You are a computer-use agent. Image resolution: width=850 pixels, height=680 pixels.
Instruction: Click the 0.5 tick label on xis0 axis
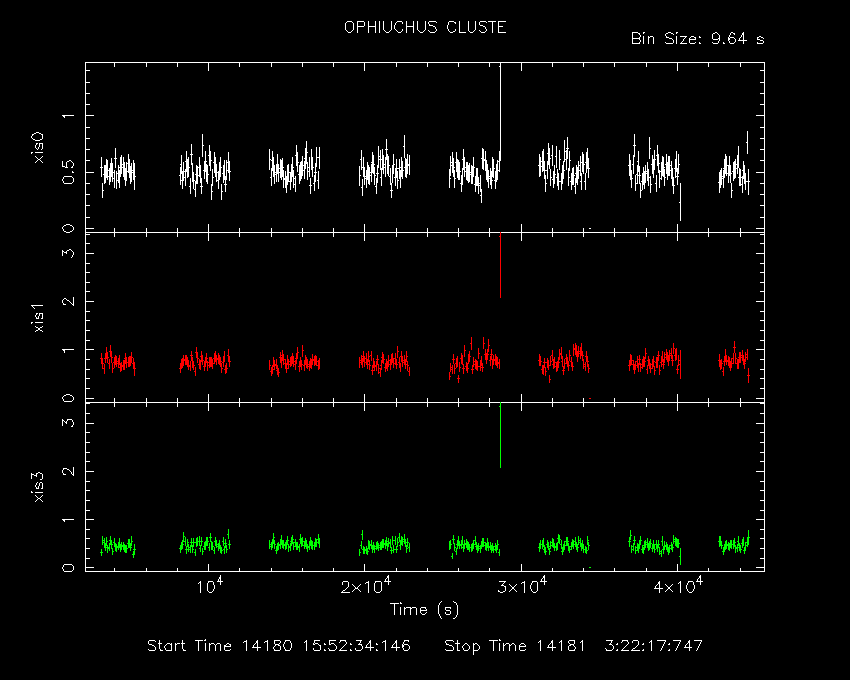click(68, 173)
